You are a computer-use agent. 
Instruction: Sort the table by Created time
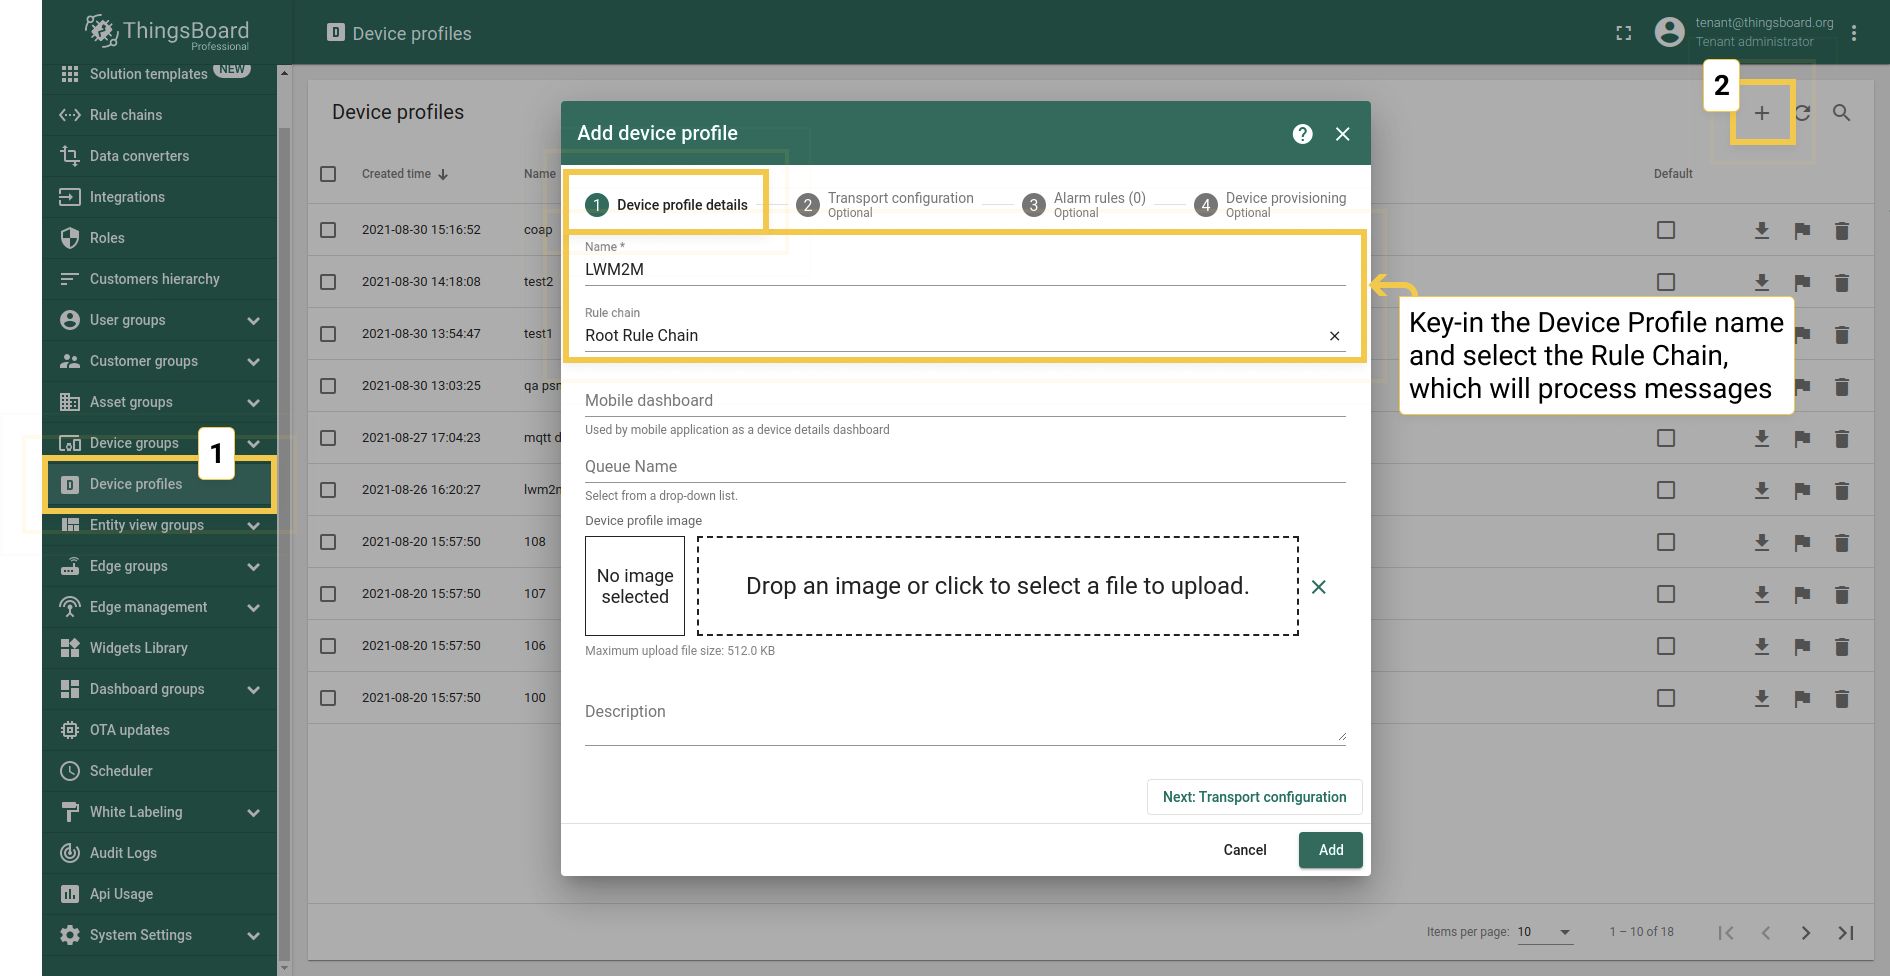(405, 174)
